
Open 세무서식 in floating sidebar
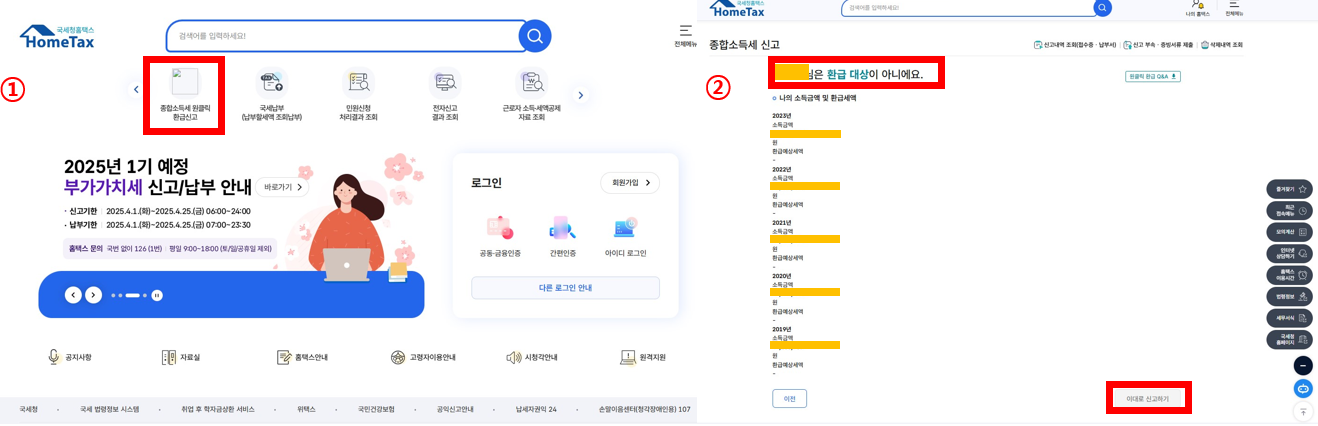(x=1289, y=318)
